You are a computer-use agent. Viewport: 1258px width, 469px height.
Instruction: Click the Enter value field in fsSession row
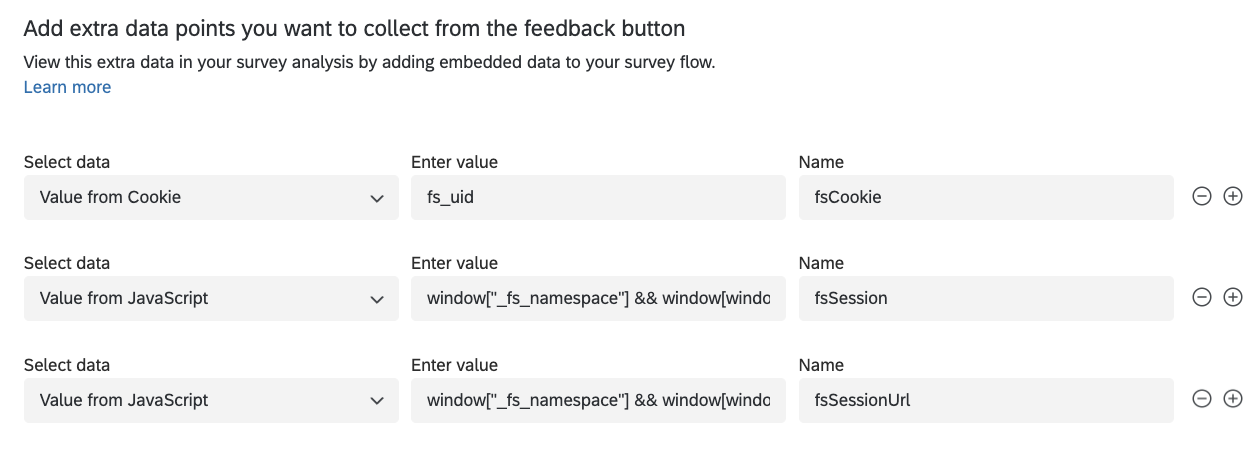point(598,299)
